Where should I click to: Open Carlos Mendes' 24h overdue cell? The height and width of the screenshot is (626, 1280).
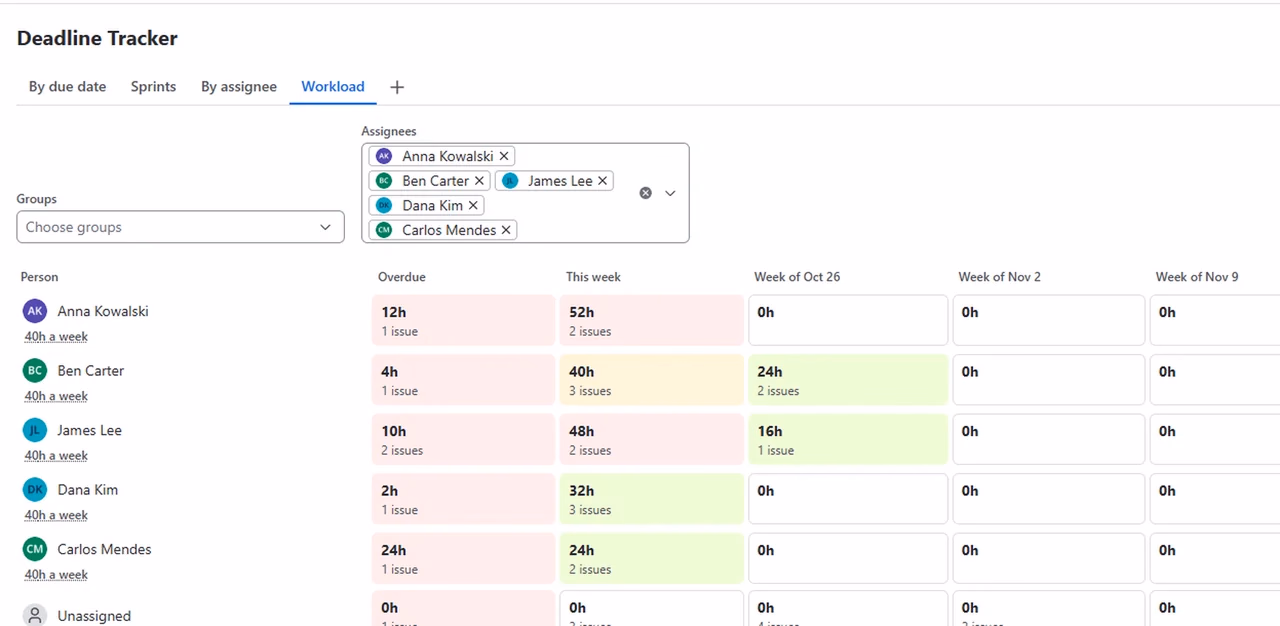pos(463,558)
